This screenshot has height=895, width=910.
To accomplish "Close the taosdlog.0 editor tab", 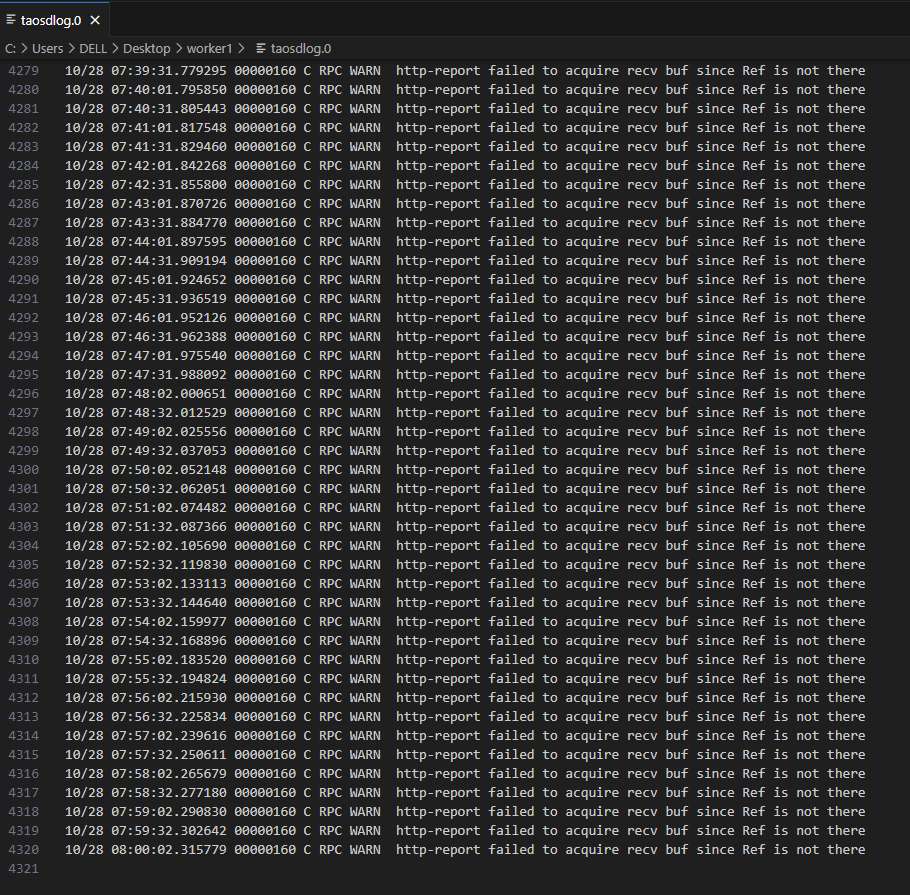I will coord(95,20).
